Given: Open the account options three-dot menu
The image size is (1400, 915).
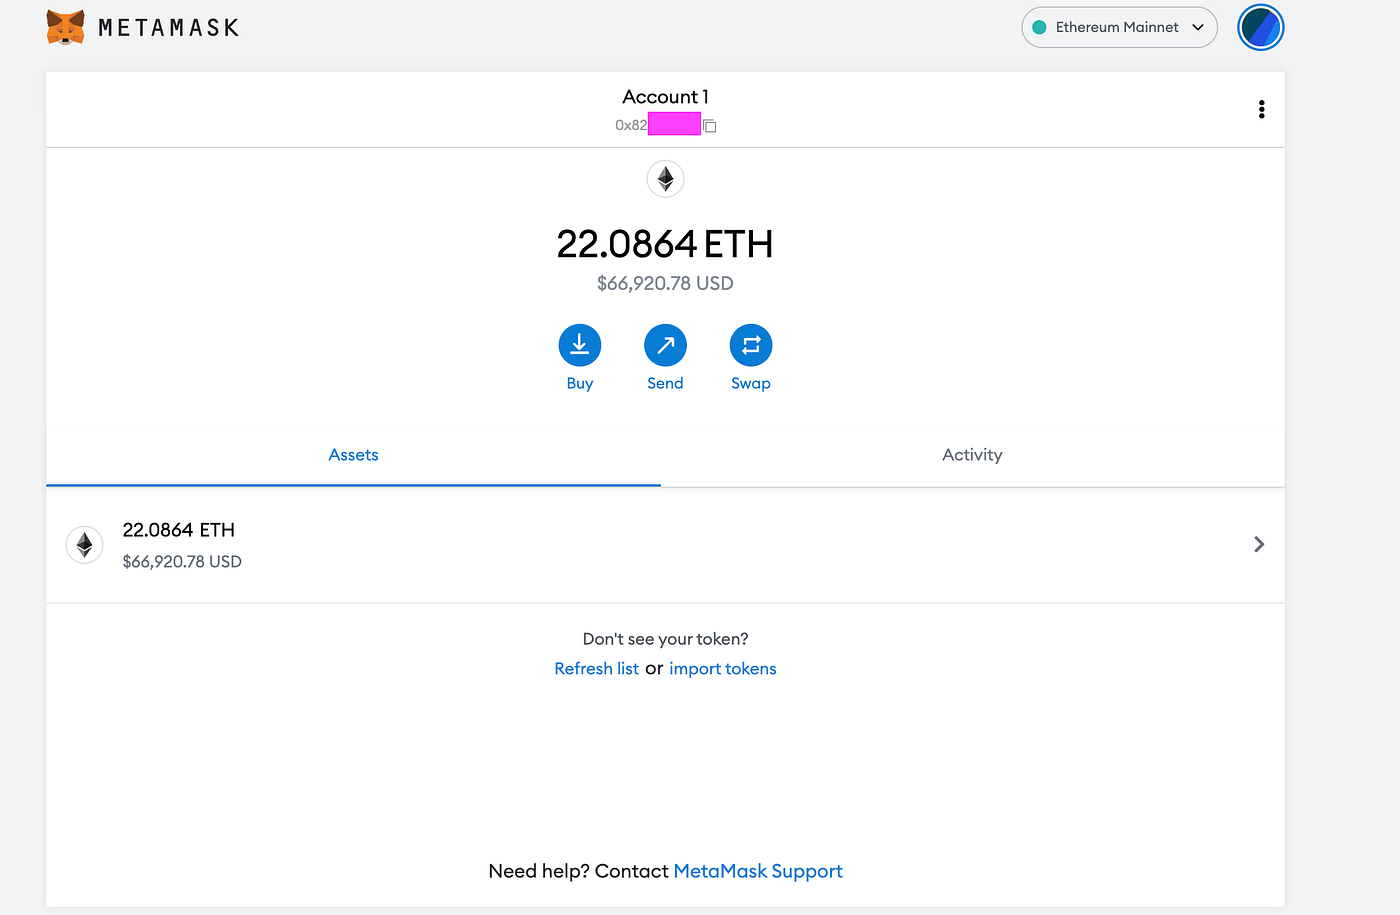Looking at the screenshot, I should tap(1261, 109).
